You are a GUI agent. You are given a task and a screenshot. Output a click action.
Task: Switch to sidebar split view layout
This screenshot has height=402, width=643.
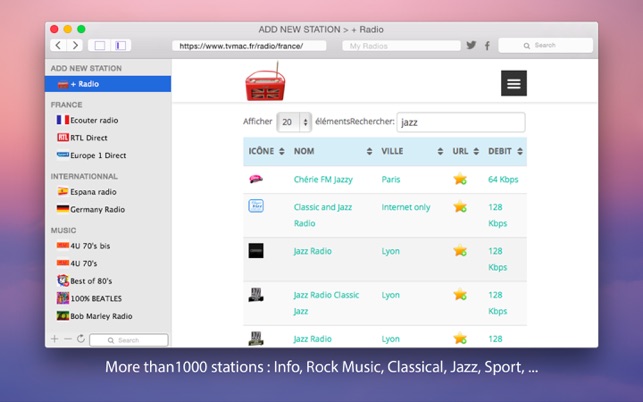[x=121, y=45]
